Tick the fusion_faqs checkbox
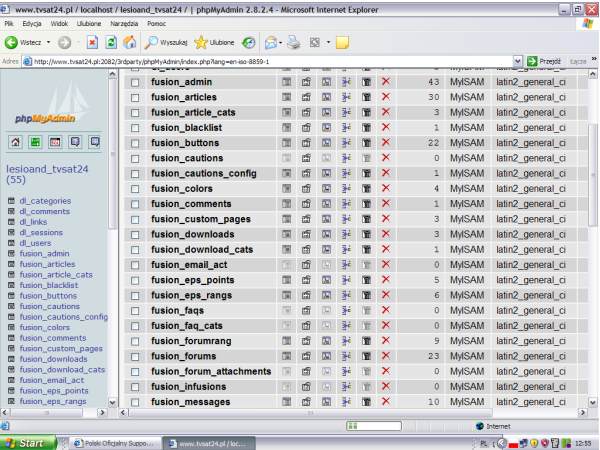 135,311
